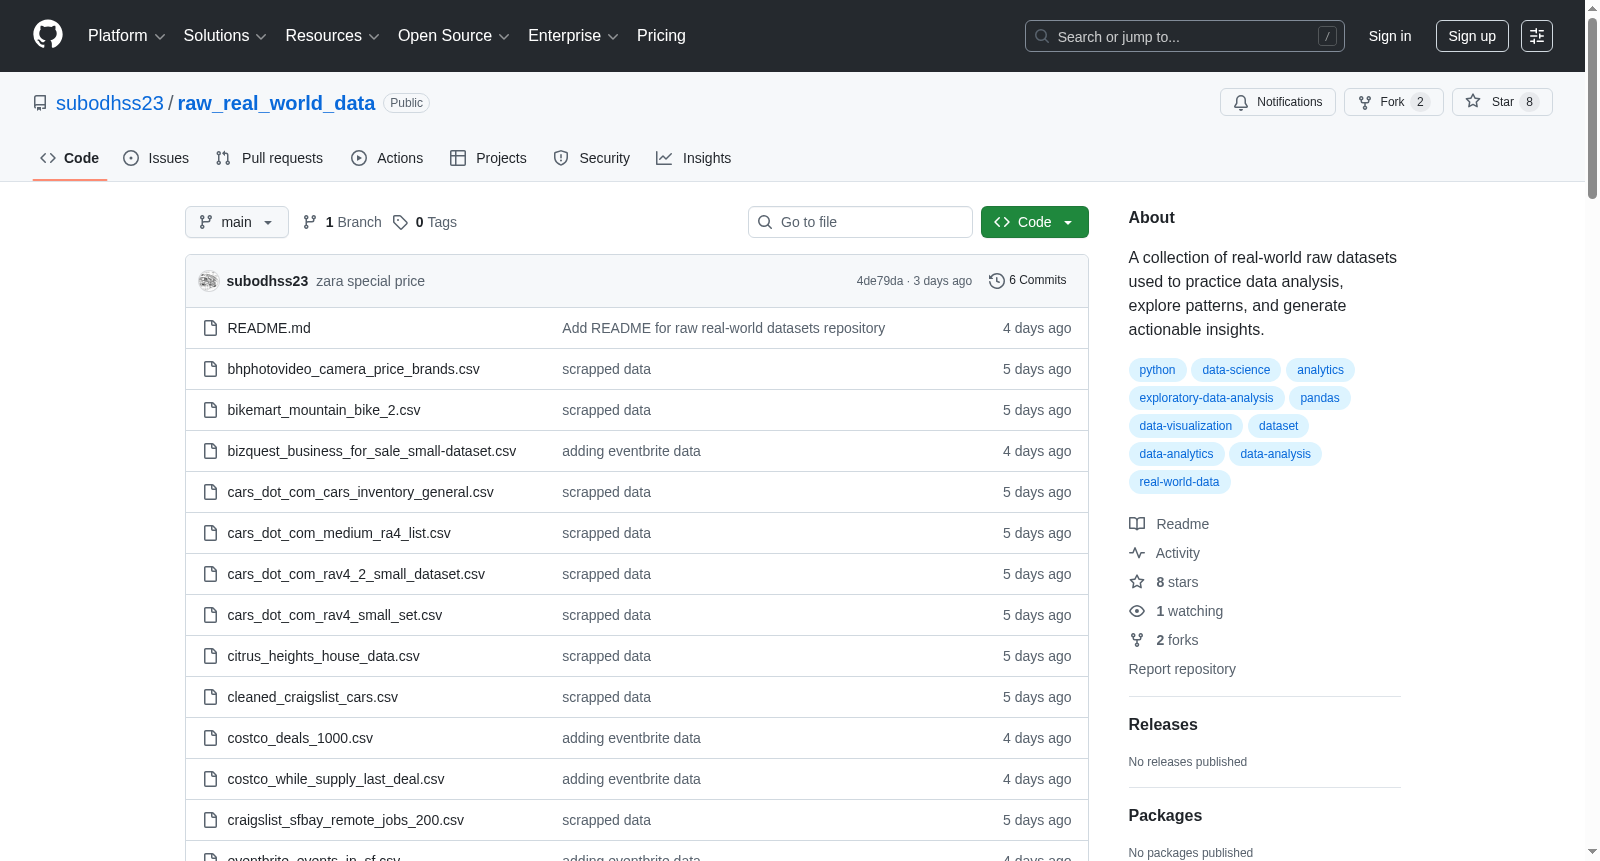Click the Sign in link
Viewport: 1600px width, 861px height.
click(x=1390, y=36)
